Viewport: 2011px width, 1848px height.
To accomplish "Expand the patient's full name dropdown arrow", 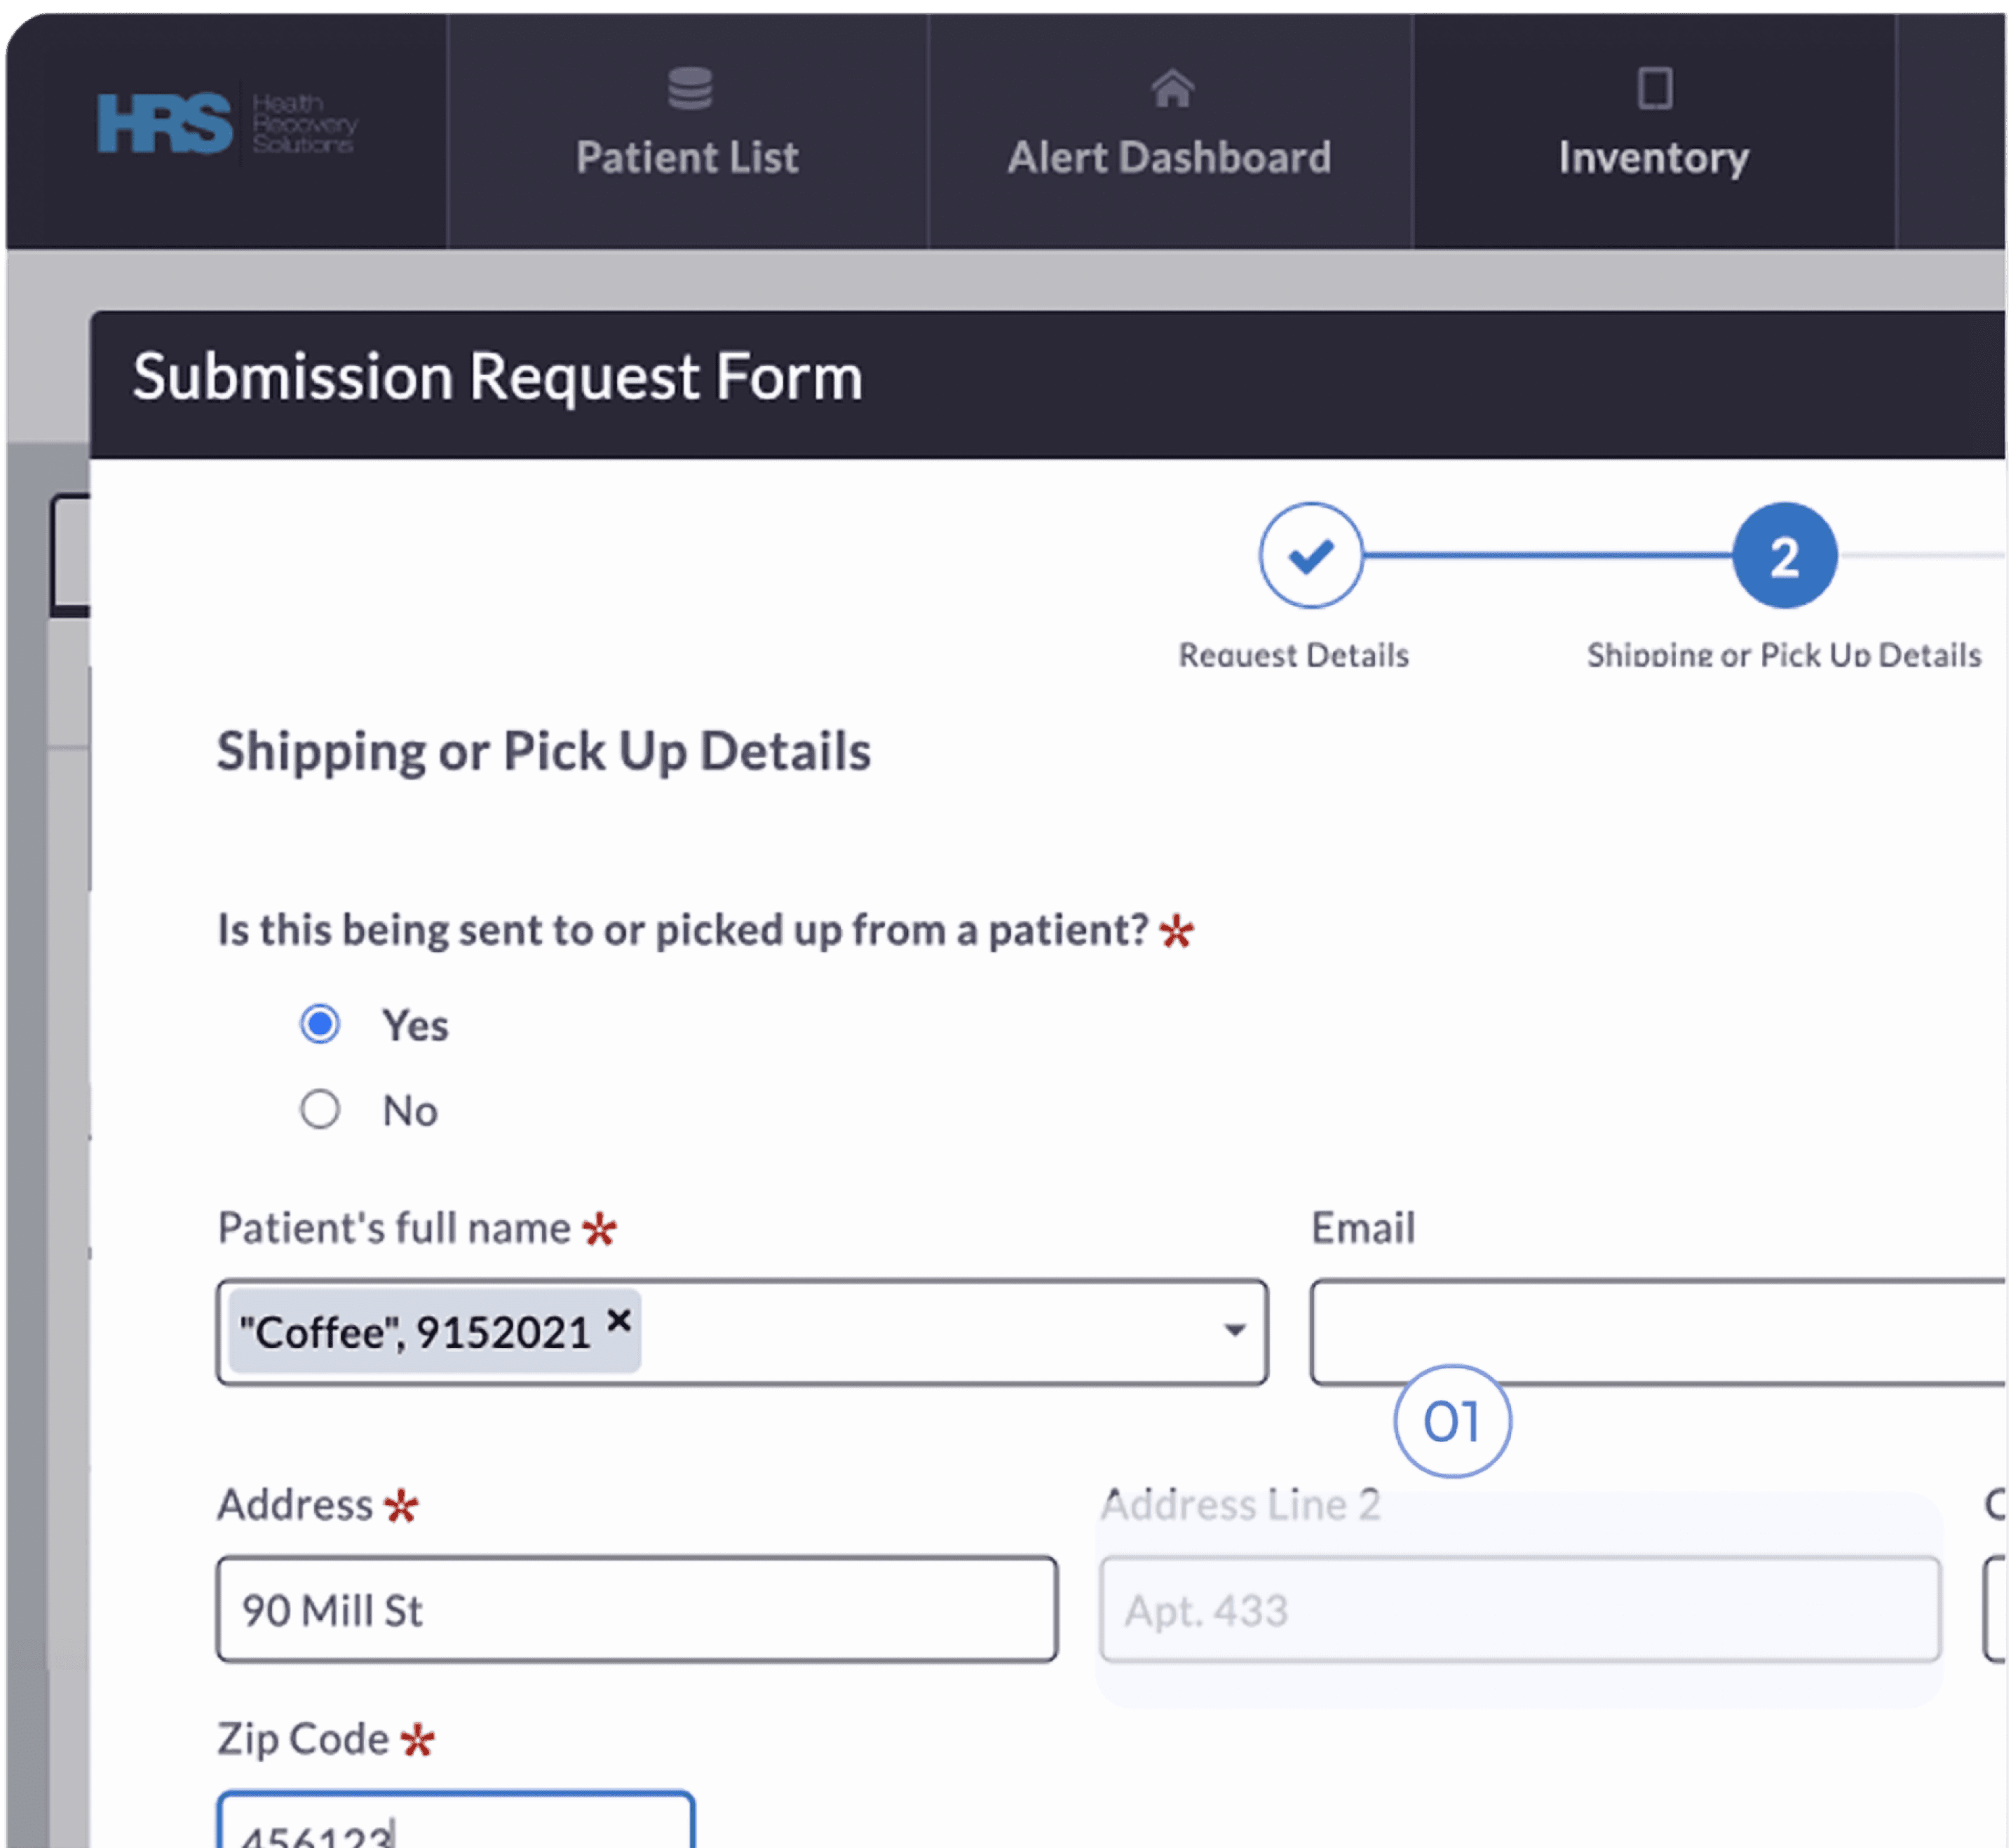I will [x=1234, y=1331].
